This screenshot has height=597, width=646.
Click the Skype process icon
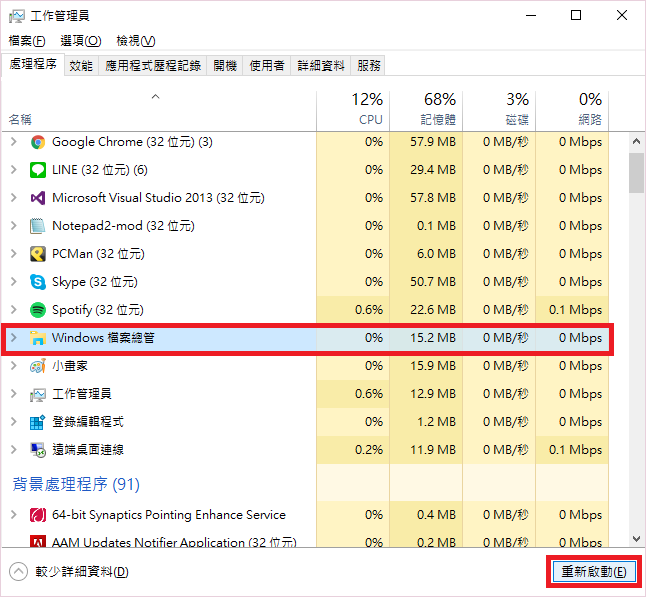point(38,282)
